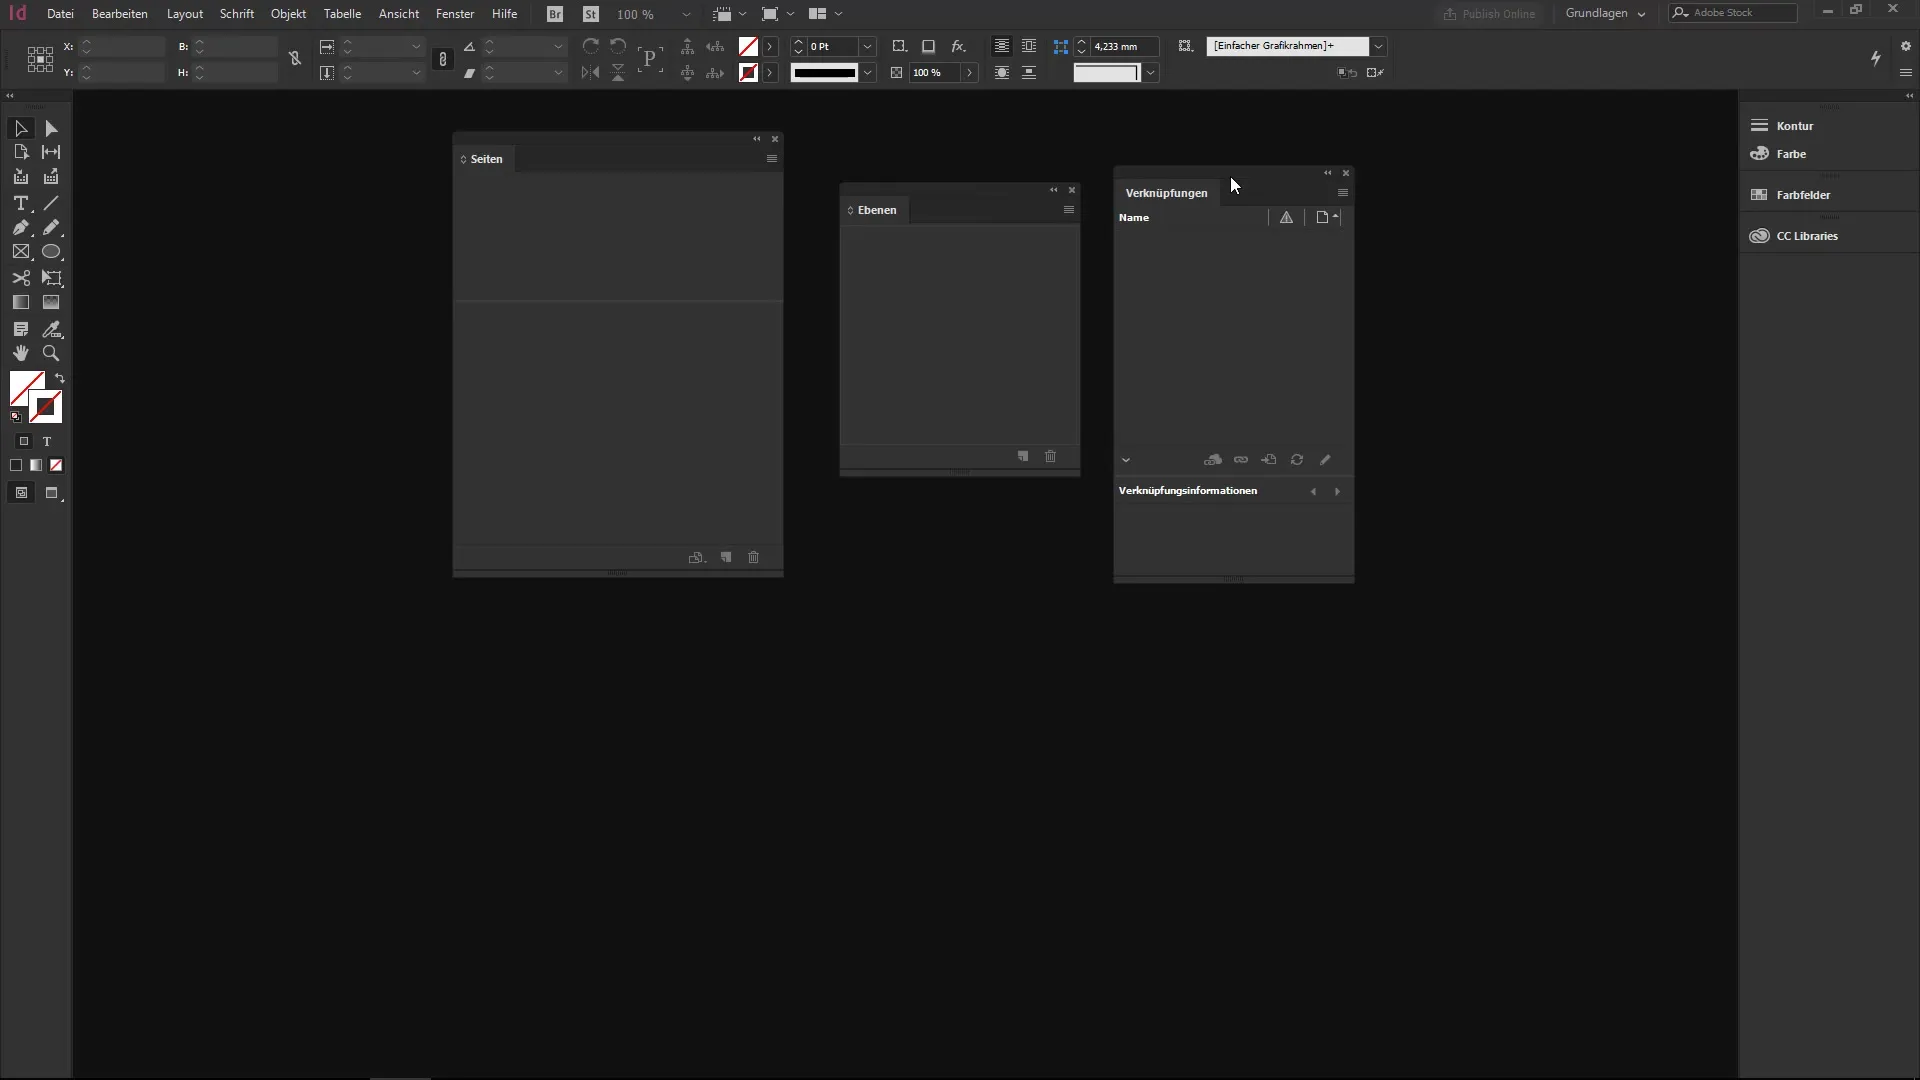
Task: Open stroke weight dropdown
Action: click(x=868, y=46)
